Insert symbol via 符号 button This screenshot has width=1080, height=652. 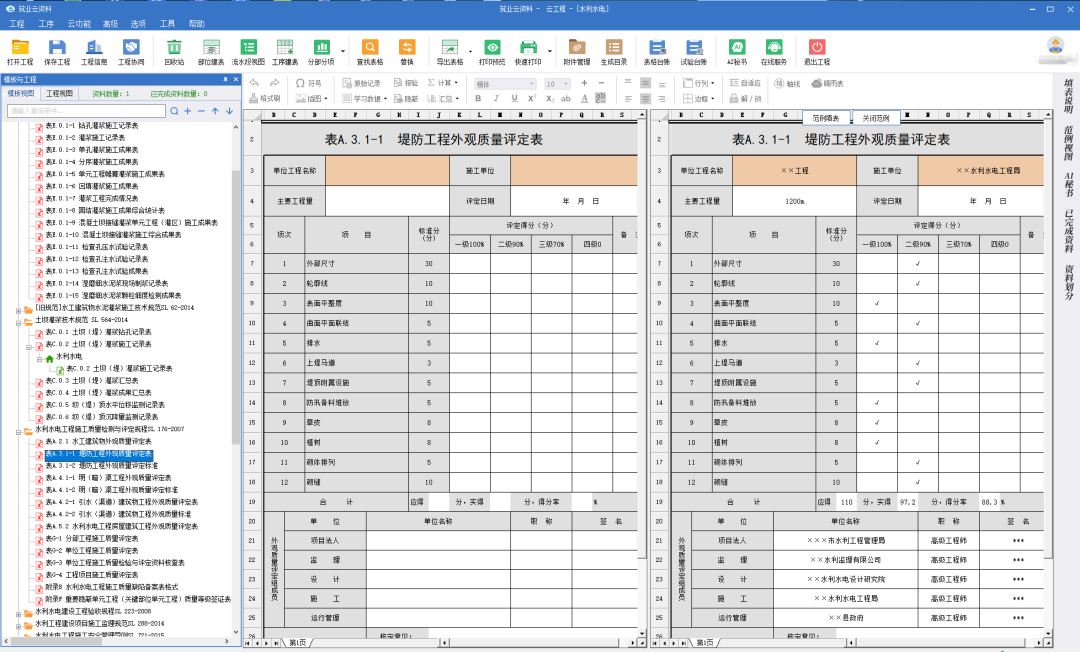click(308, 83)
